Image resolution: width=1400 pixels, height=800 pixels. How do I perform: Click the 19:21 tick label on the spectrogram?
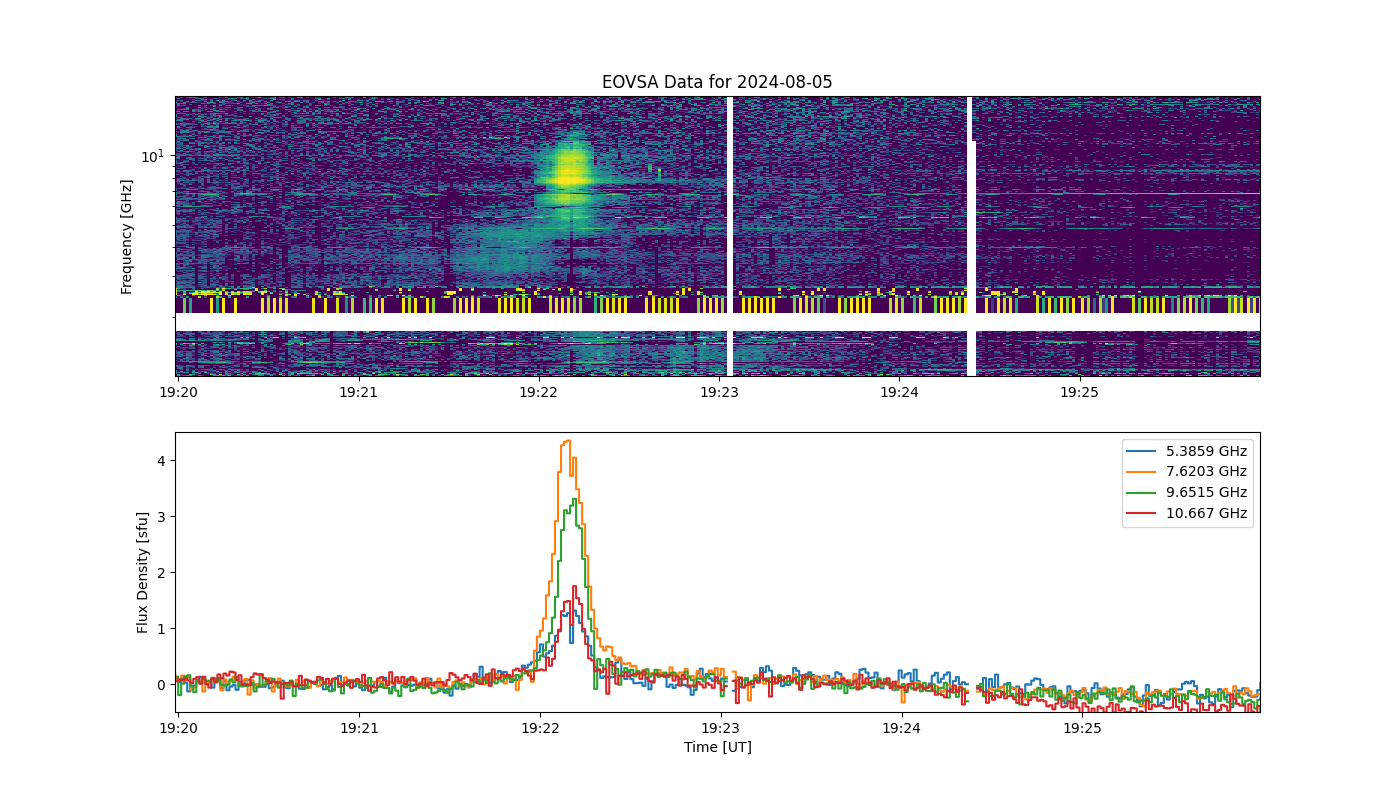coord(358,392)
